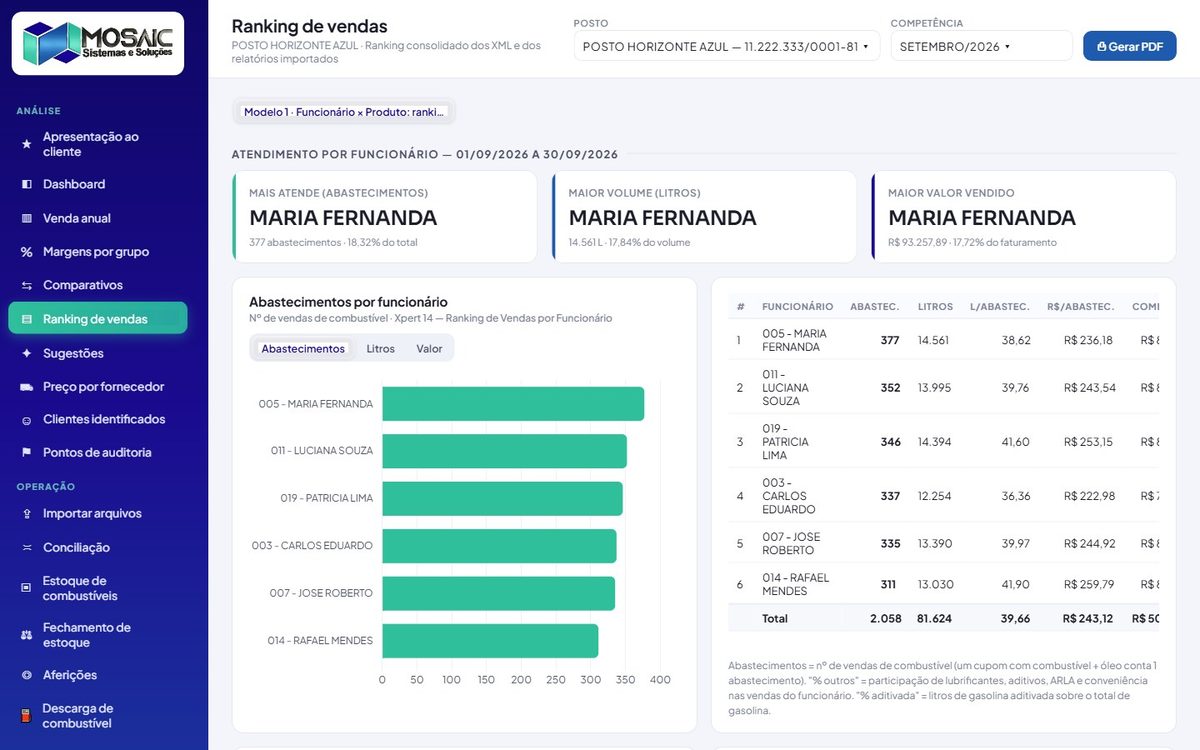Image resolution: width=1200 pixels, height=750 pixels.
Task: Click the 003 - CARLOS EDUARDO chart bar
Action: point(500,546)
